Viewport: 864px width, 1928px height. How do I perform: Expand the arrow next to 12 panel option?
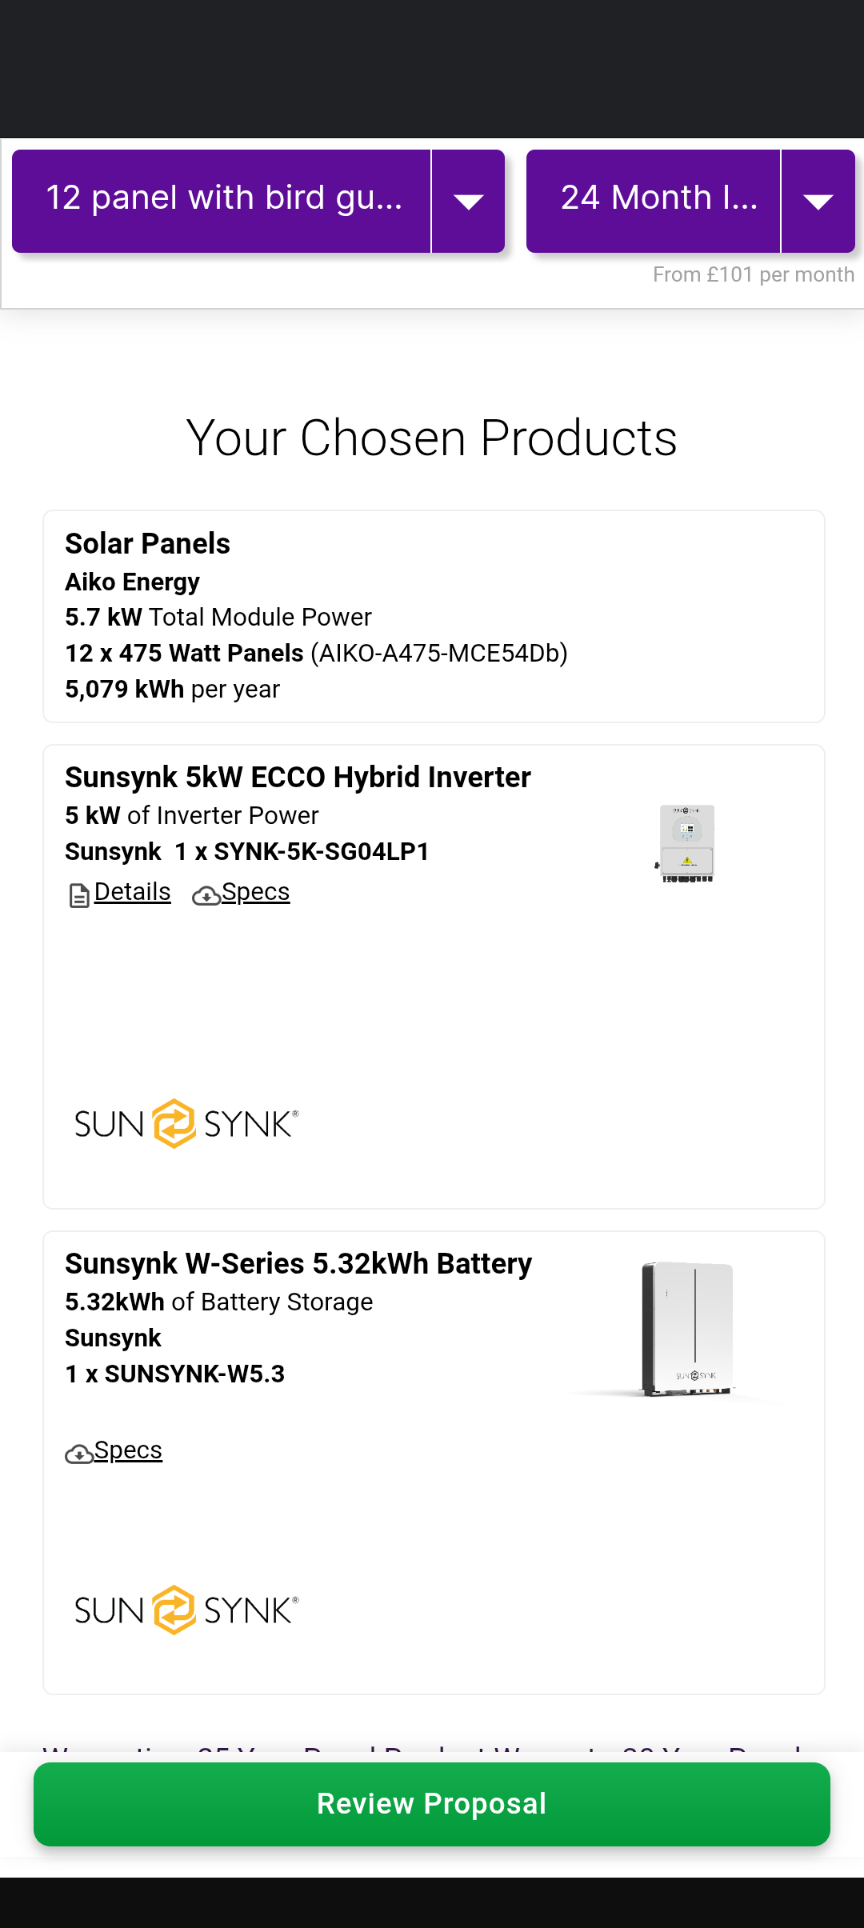pos(468,201)
